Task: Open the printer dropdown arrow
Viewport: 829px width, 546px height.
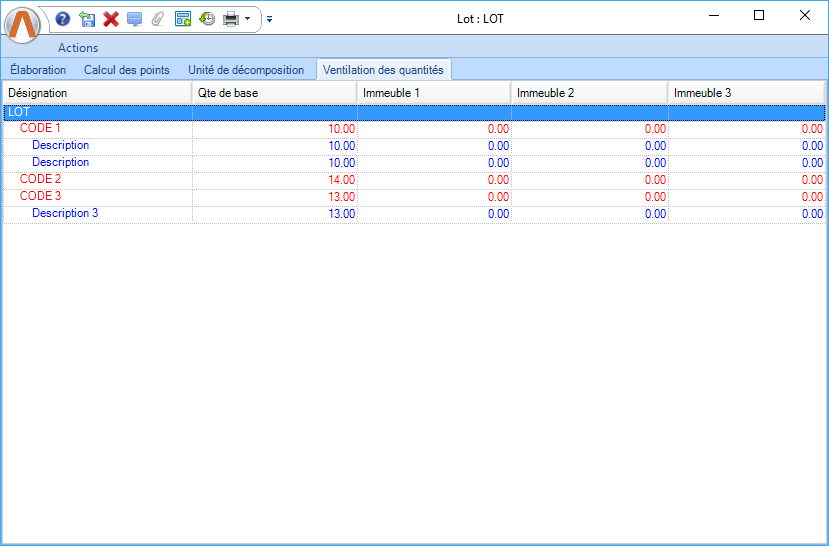Action: click(248, 19)
